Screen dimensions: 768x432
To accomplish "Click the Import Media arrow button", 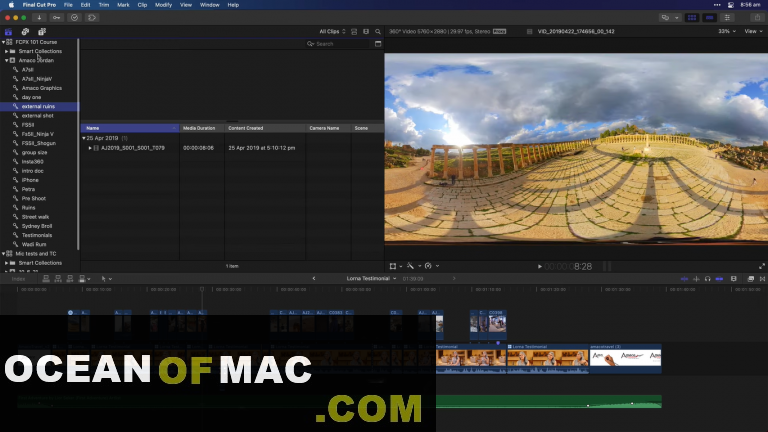I will click(39, 17).
